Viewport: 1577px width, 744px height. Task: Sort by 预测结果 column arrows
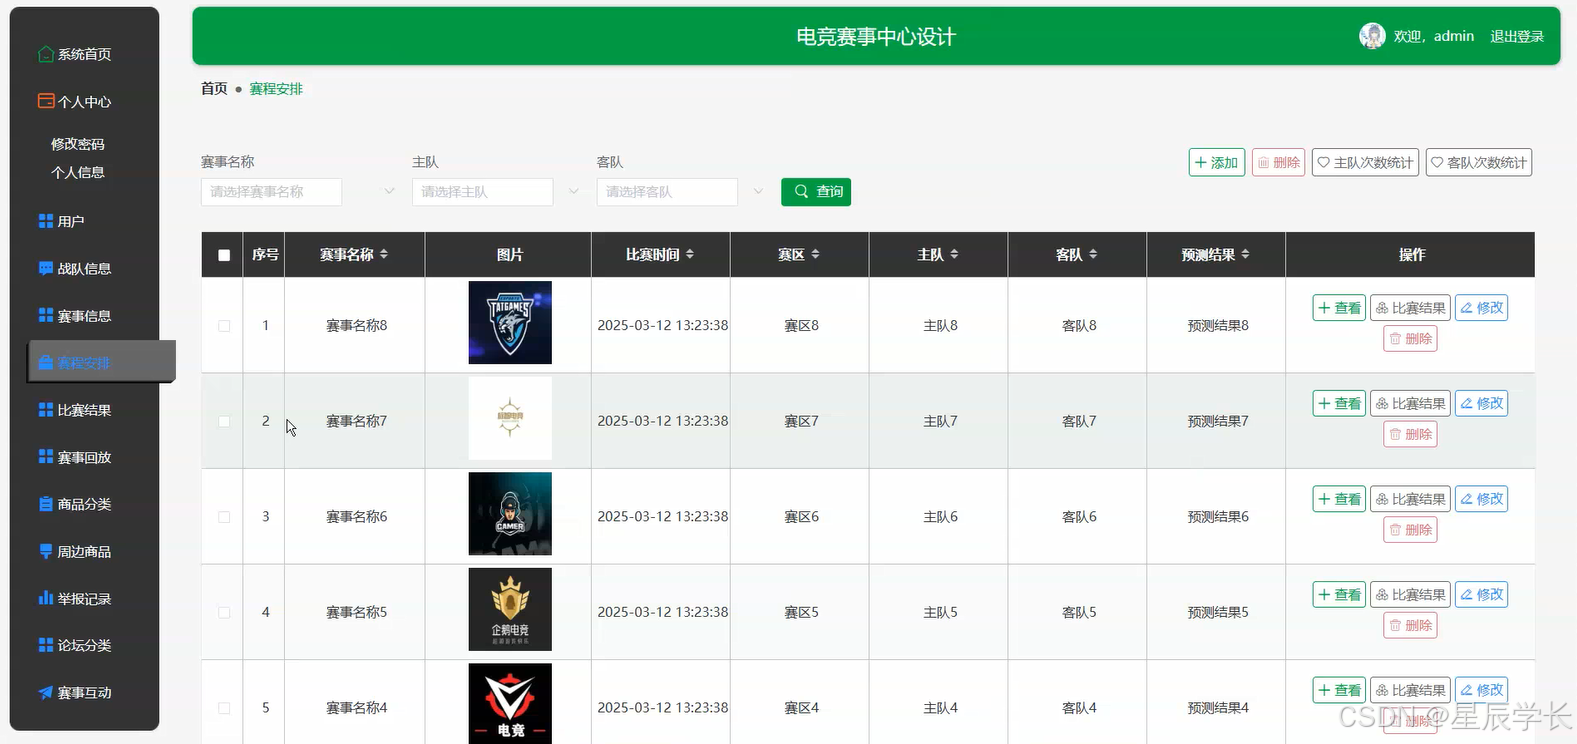(x=1245, y=255)
